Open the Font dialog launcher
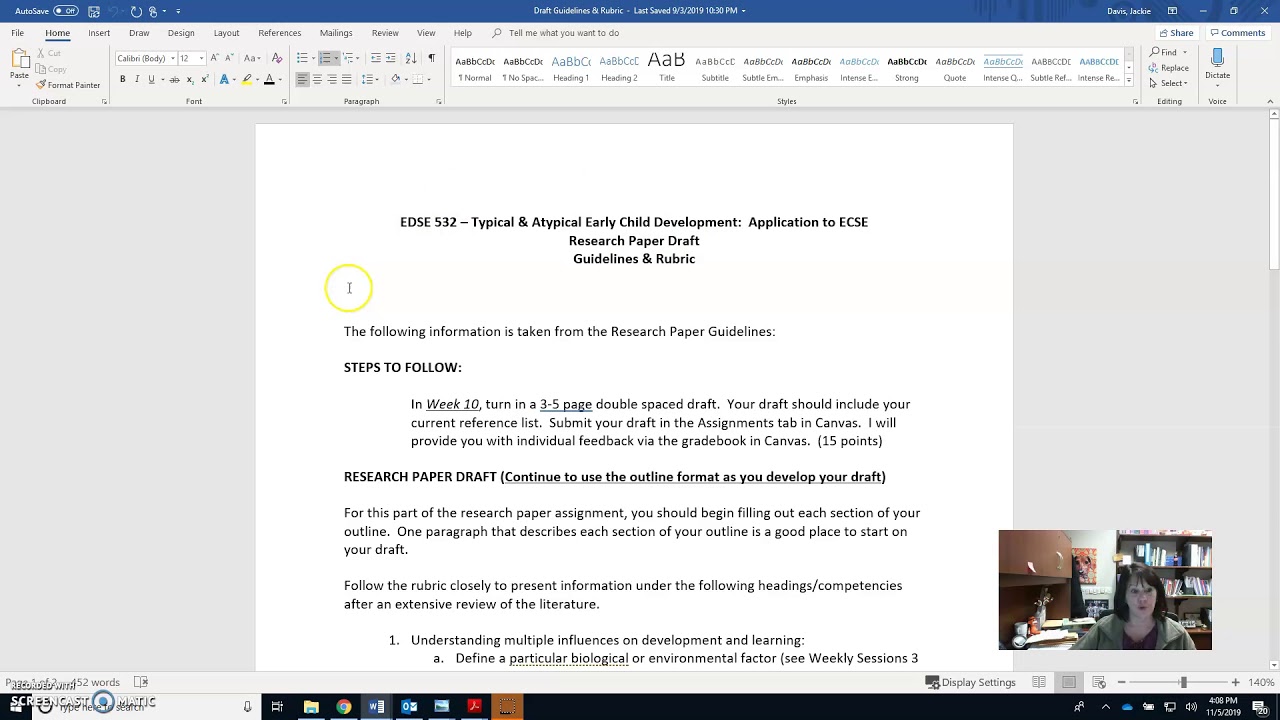 [284, 101]
